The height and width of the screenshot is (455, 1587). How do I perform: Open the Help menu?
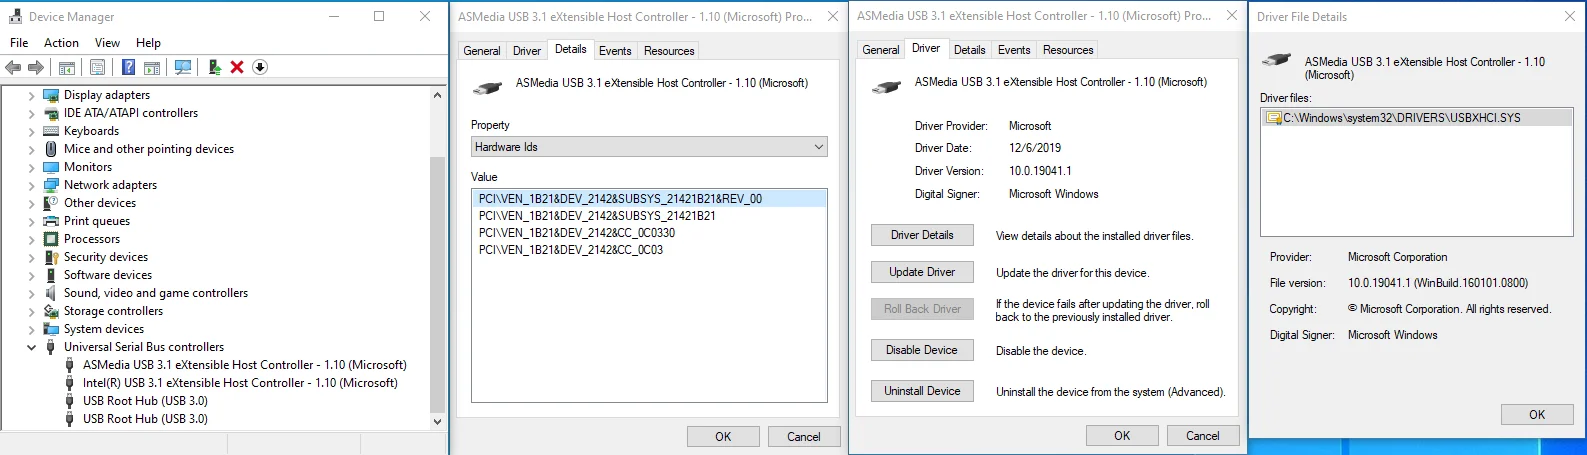pos(148,43)
